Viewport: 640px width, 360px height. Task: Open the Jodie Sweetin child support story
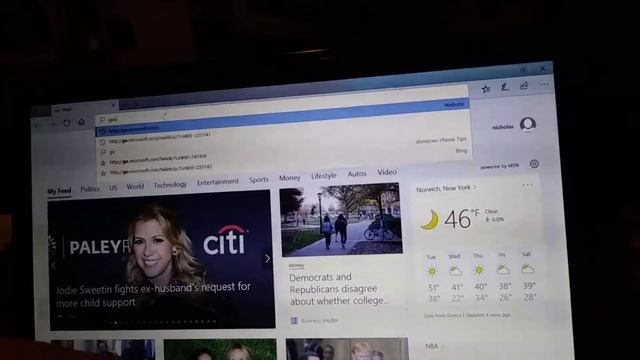click(x=153, y=295)
